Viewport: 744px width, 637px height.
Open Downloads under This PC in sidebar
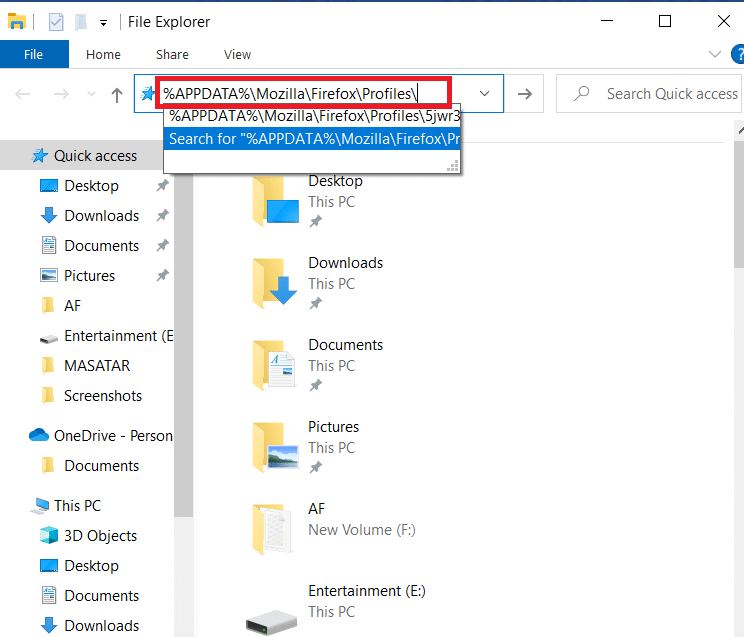[101, 626]
